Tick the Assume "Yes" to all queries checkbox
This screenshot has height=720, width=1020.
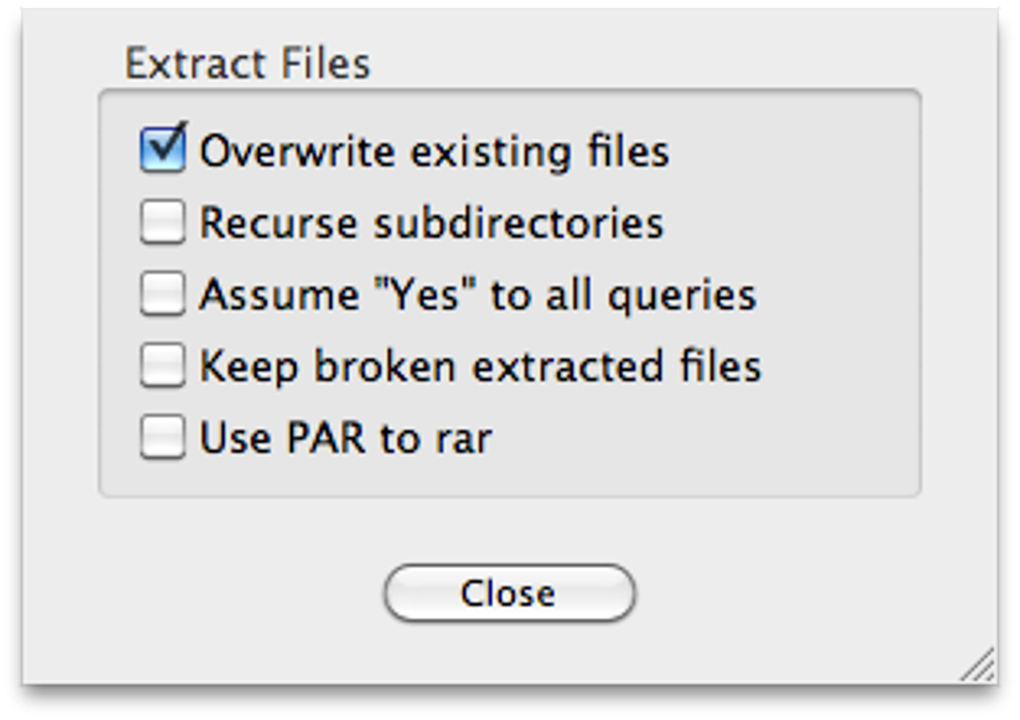[162, 294]
